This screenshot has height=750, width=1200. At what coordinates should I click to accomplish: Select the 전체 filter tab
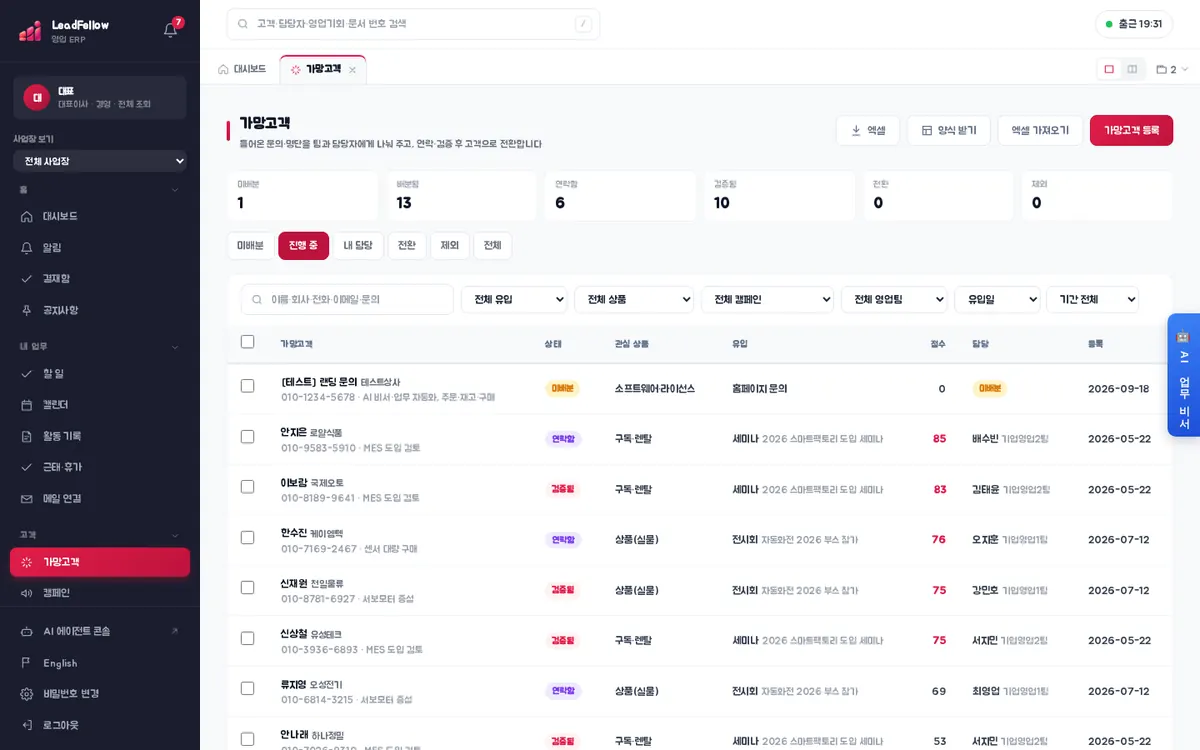tap(492, 245)
